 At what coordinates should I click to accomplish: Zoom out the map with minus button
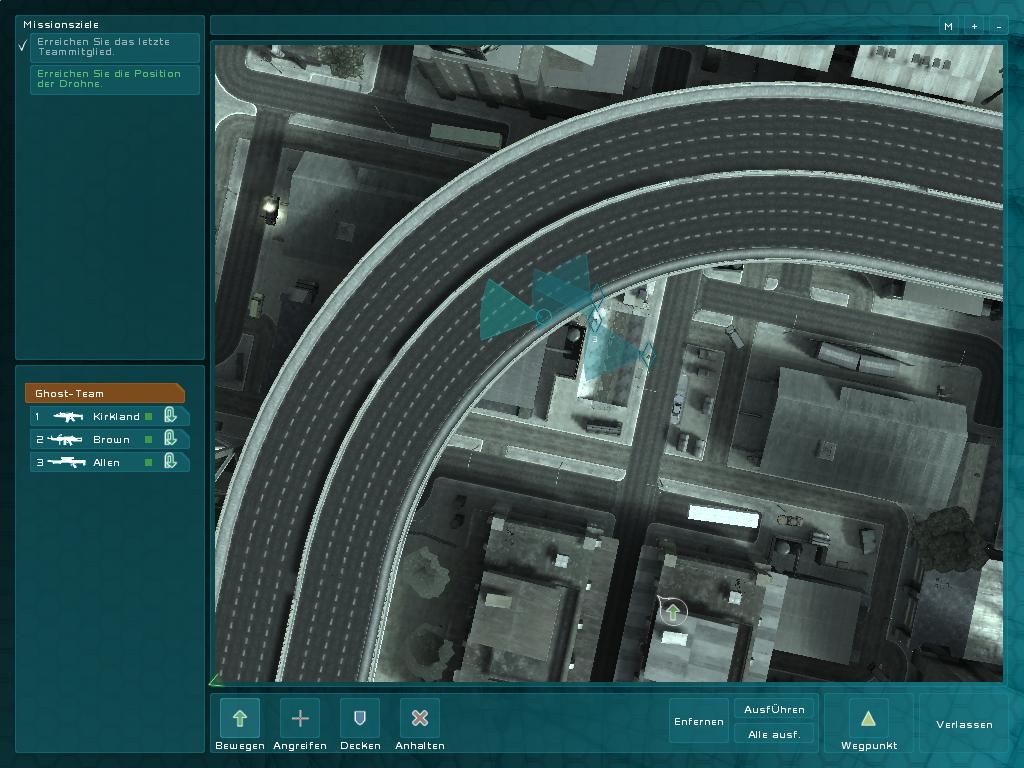click(x=999, y=27)
